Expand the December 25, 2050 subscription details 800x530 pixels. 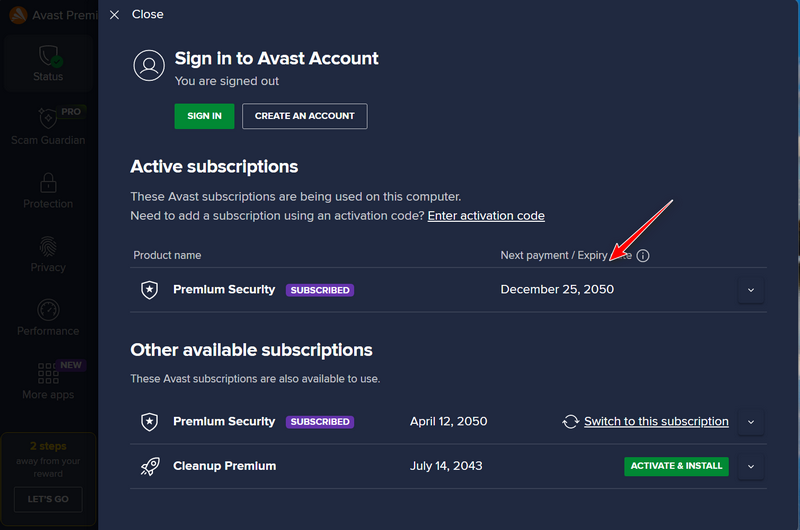pos(751,290)
